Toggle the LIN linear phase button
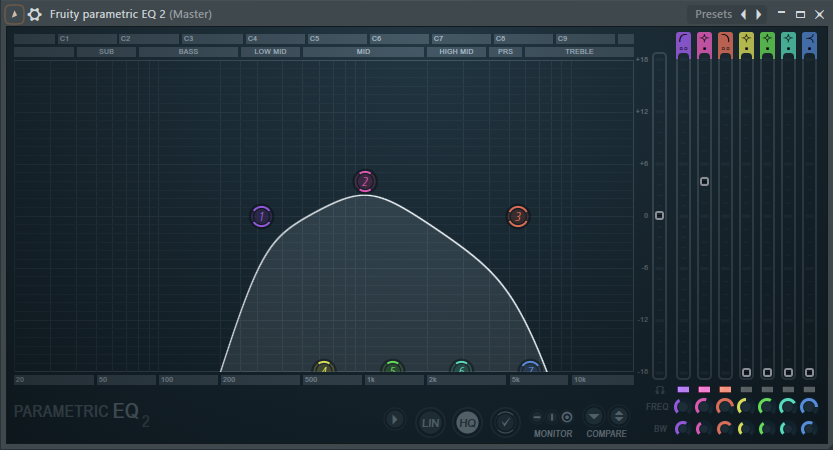833x450 pixels. pyautogui.click(x=430, y=422)
